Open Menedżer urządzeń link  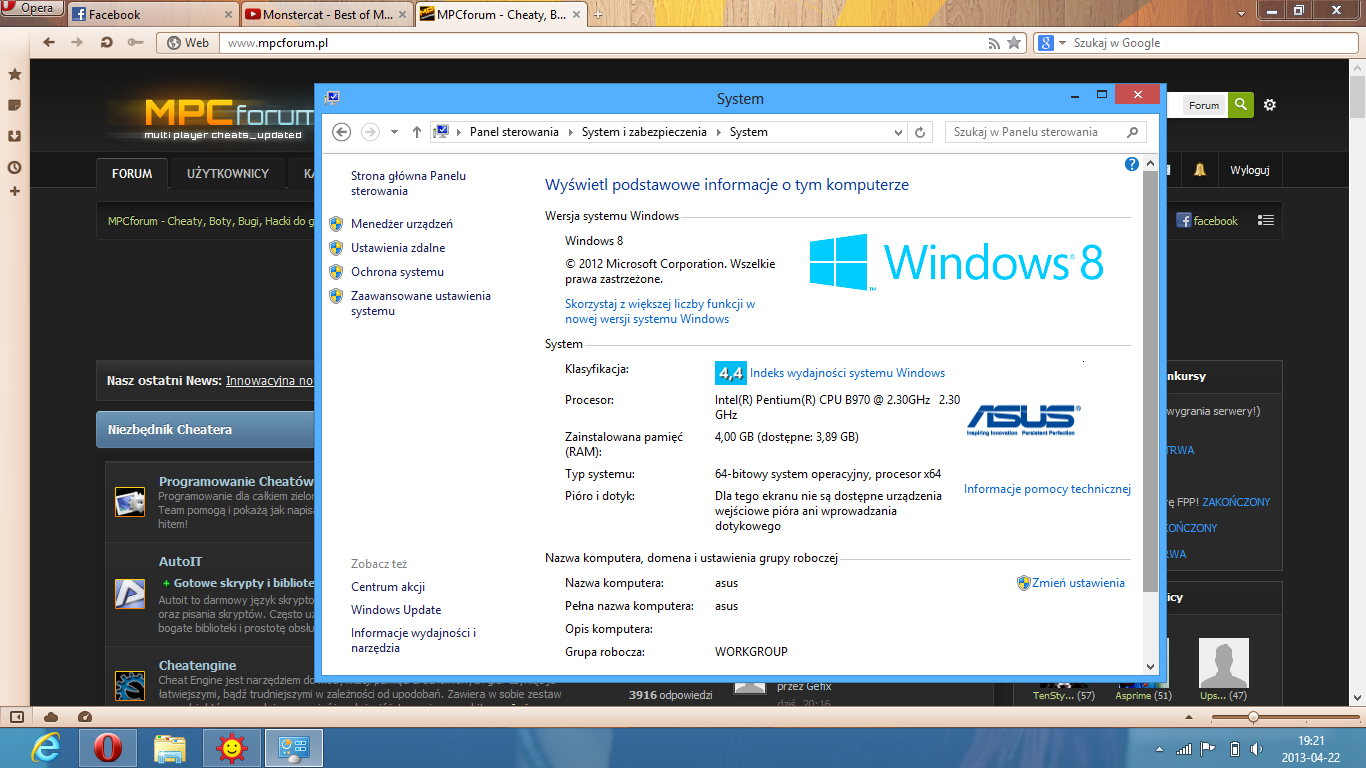402,224
